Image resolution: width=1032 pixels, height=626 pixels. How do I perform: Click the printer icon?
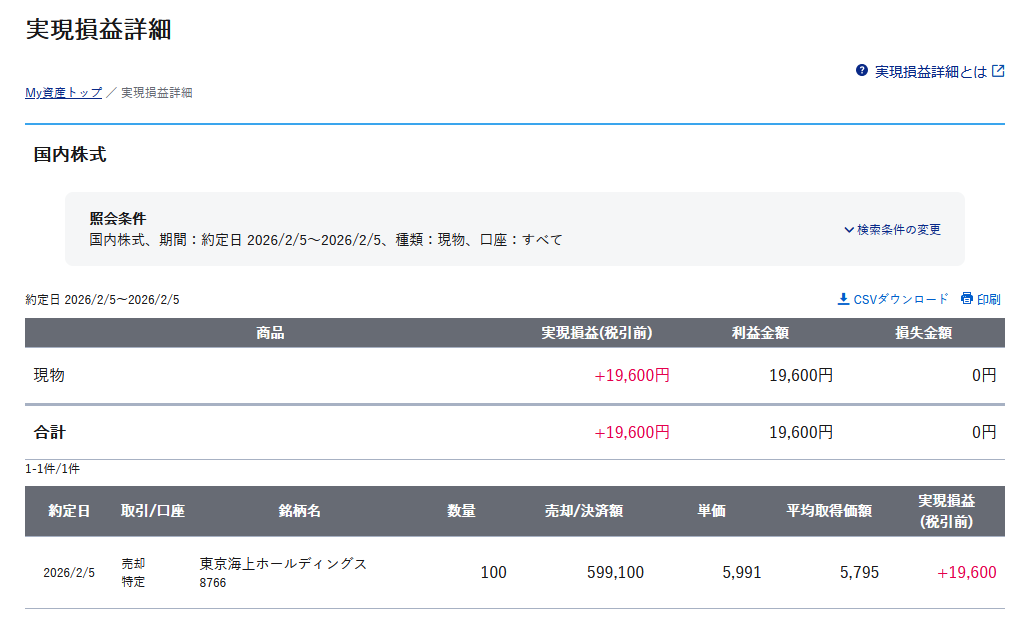[x=967, y=299]
